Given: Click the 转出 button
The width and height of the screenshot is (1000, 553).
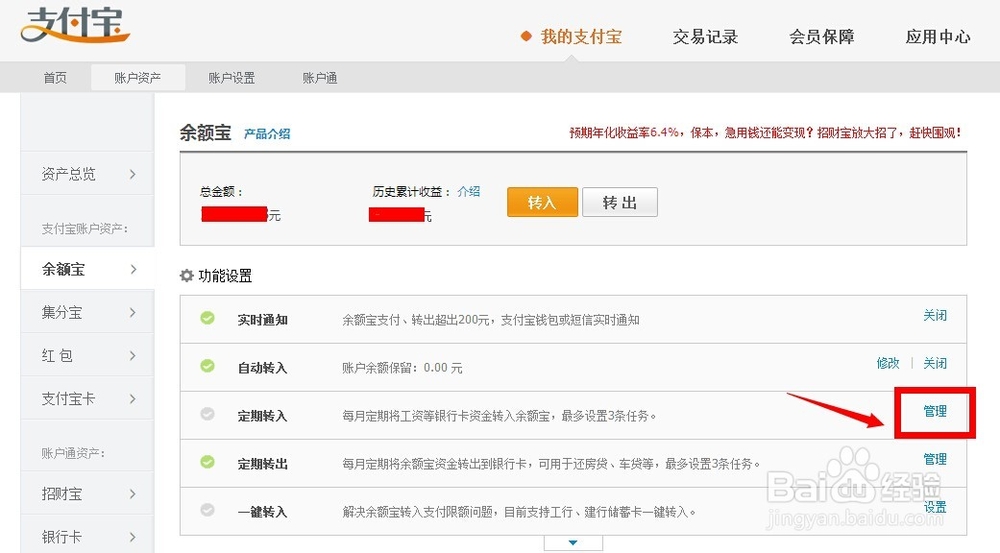Looking at the screenshot, I should tap(620, 202).
